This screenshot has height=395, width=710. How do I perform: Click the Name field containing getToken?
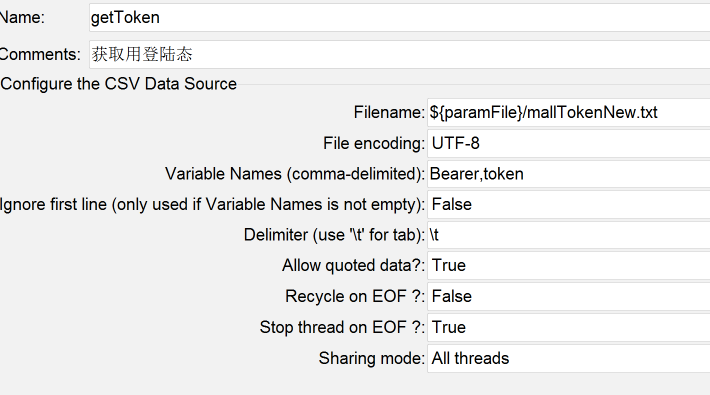399,18
